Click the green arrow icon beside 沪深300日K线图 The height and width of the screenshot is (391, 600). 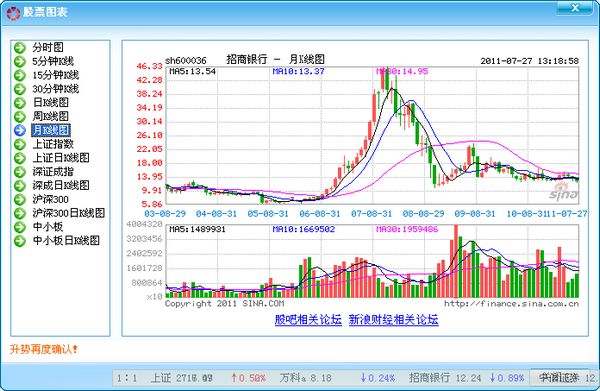(x=20, y=213)
